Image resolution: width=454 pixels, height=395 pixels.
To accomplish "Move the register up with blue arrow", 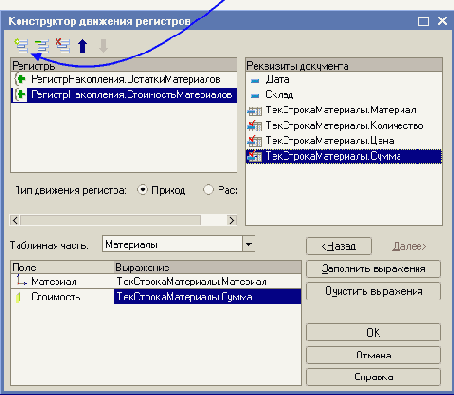I will [x=83, y=46].
